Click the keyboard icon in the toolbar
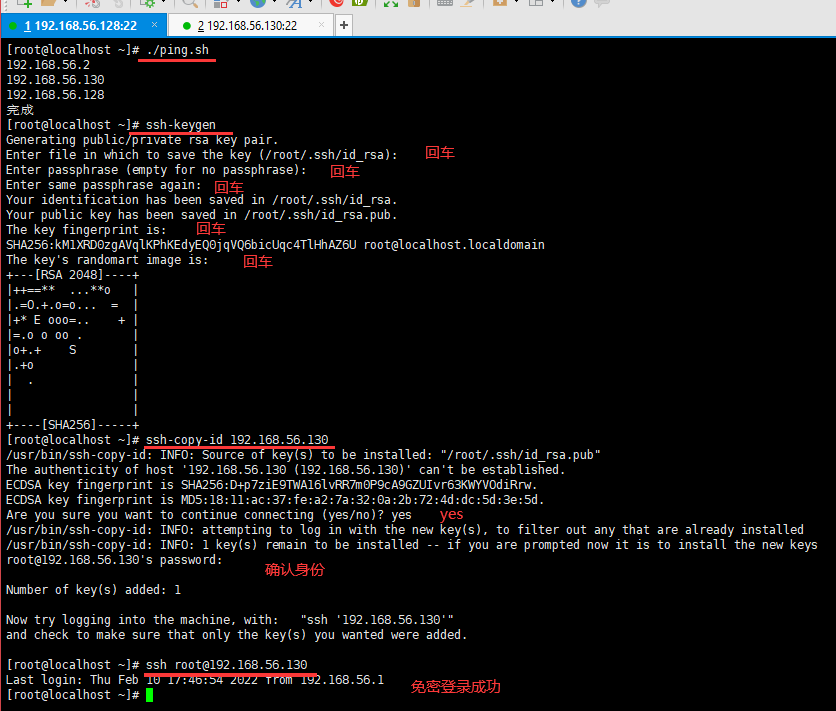Viewport: 836px width, 711px height. point(445,3)
